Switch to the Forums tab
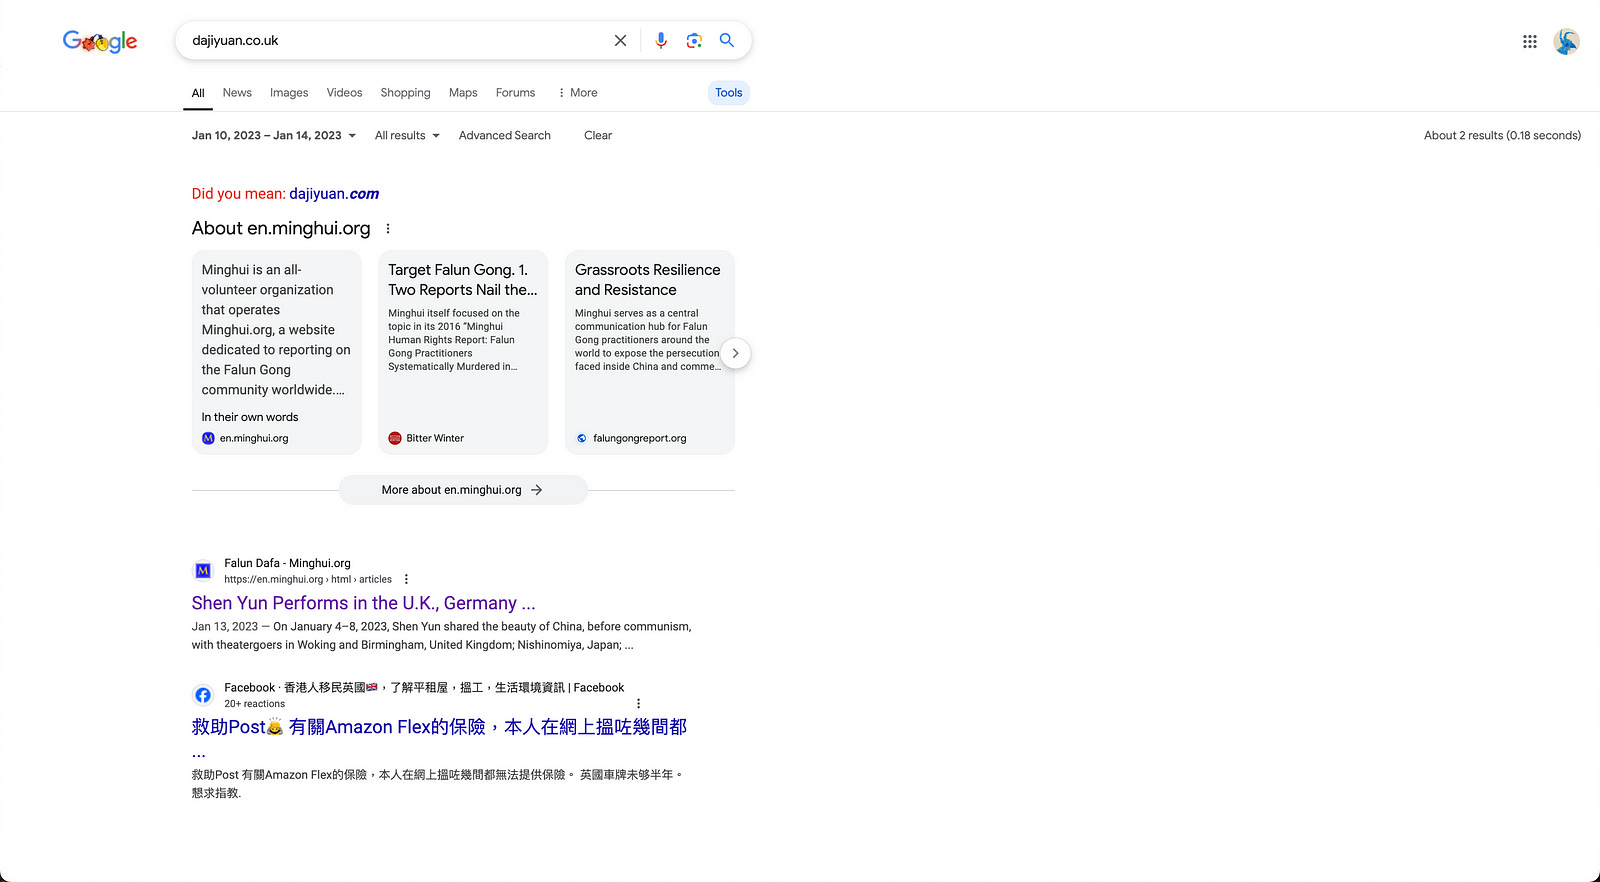 (515, 93)
